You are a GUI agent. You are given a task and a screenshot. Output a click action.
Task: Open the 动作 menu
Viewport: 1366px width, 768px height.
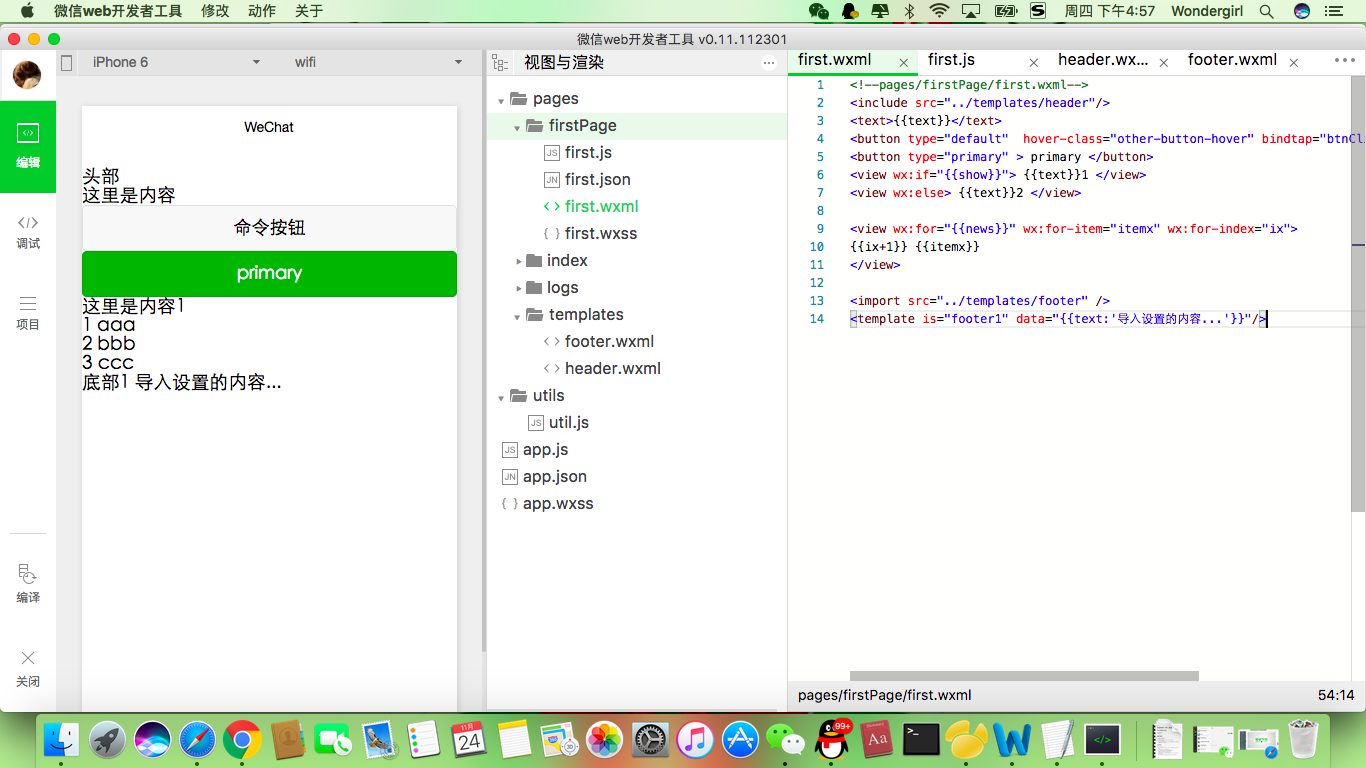pos(262,11)
